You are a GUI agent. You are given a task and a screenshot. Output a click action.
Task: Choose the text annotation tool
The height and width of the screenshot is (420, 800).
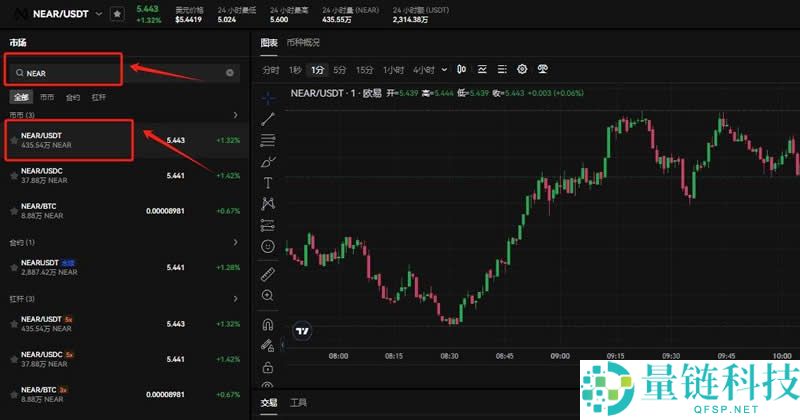268,183
